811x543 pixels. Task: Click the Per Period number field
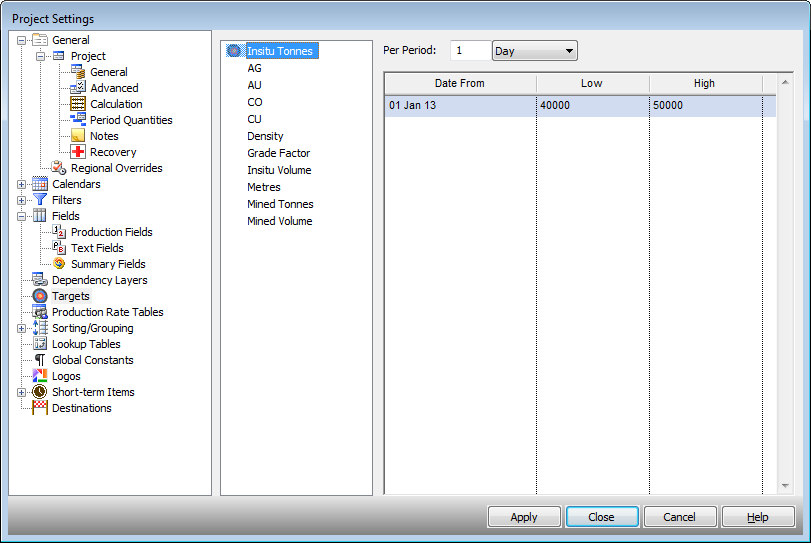[469, 51]
